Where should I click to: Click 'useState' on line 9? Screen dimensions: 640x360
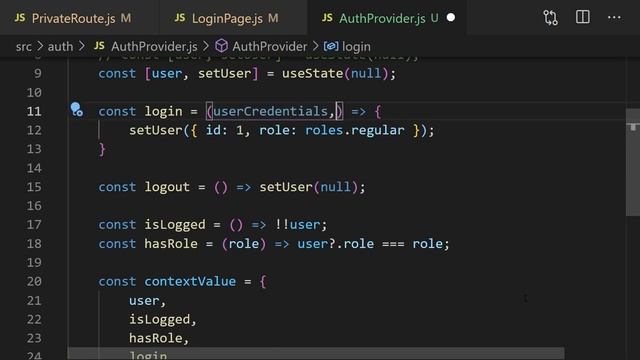(312, 73)
